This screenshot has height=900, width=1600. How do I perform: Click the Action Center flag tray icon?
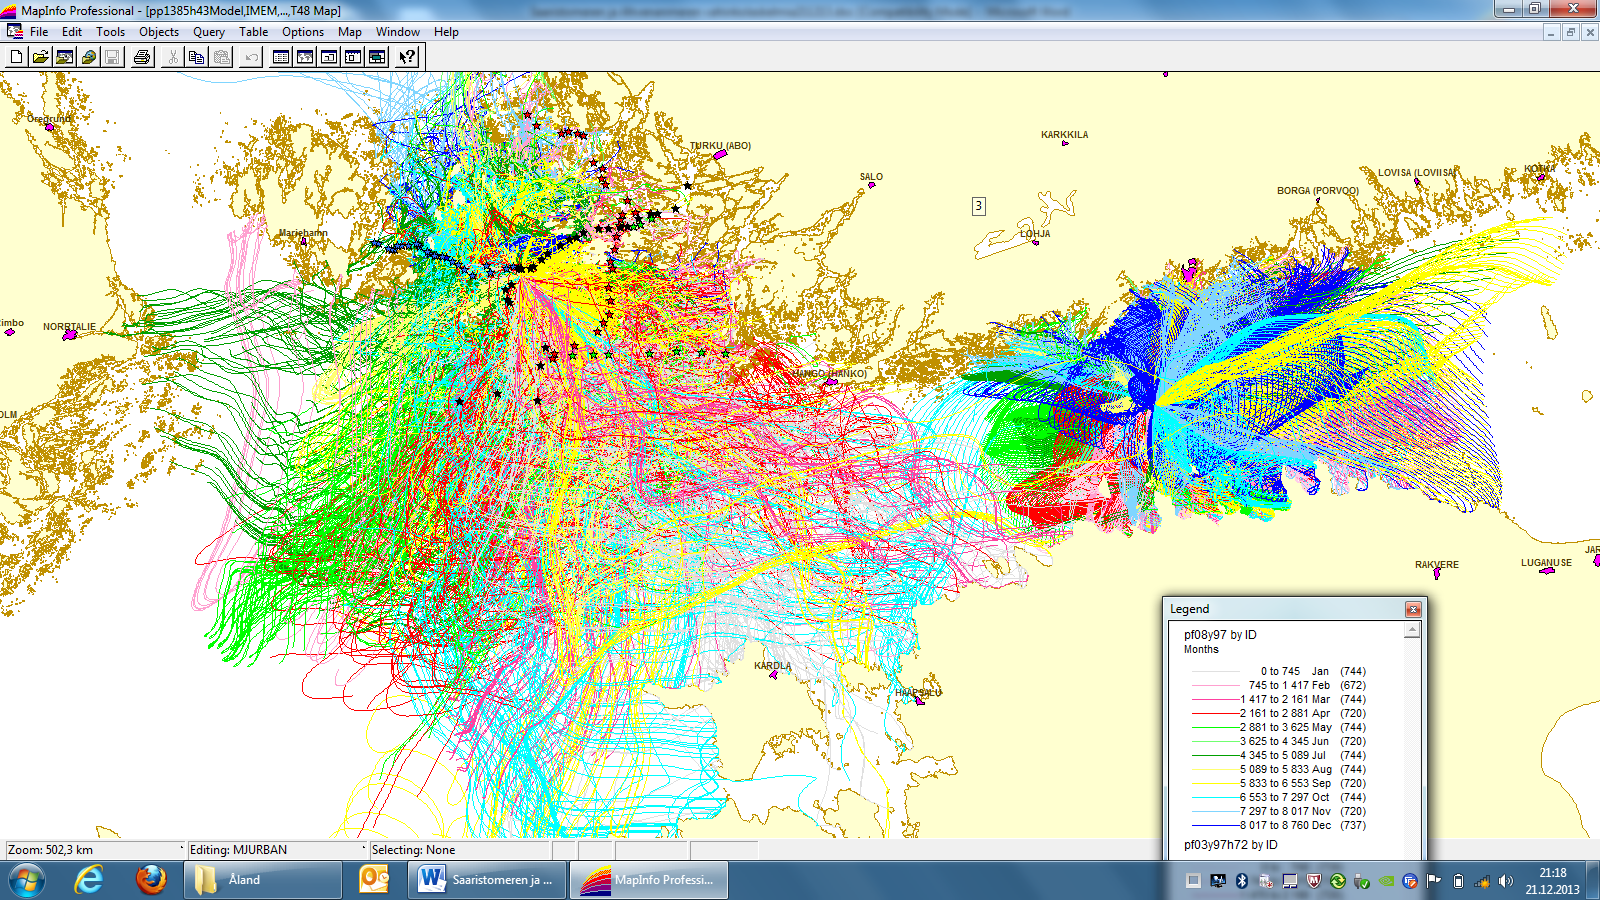1434,881
